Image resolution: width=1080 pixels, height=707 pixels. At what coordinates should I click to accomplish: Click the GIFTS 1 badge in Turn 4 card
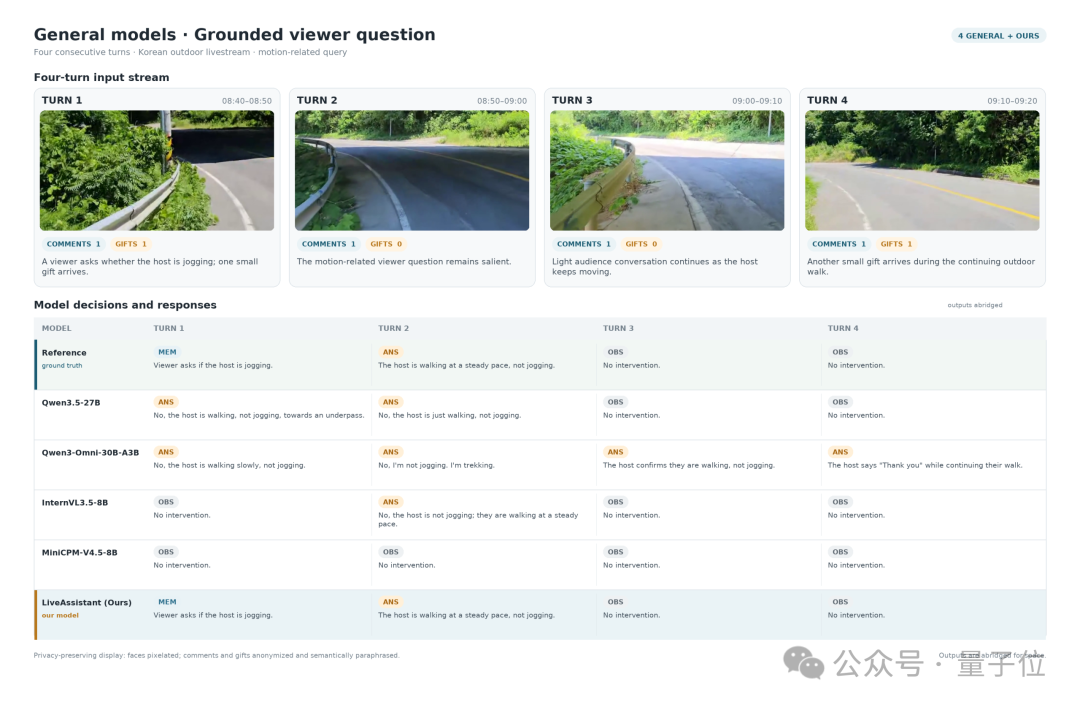pyautogui.click(x=896, y=244)
